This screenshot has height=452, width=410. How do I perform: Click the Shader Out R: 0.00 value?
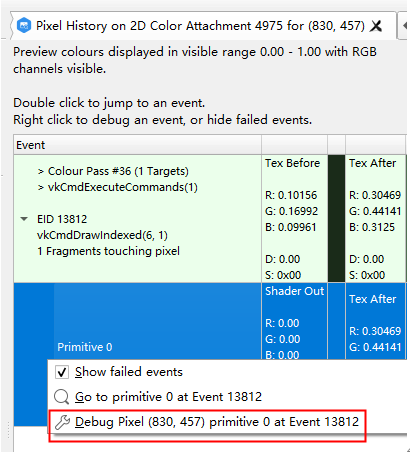[x=282, y=323]
